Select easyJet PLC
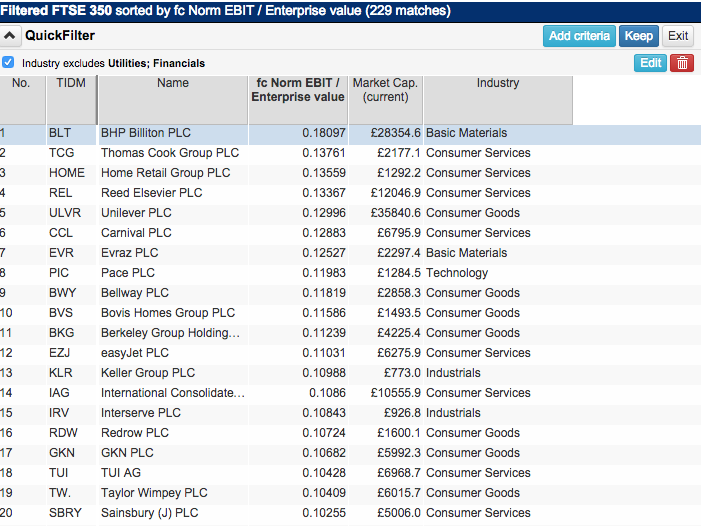The height and width of the screenshot is (526, 701). click(135, 353)
